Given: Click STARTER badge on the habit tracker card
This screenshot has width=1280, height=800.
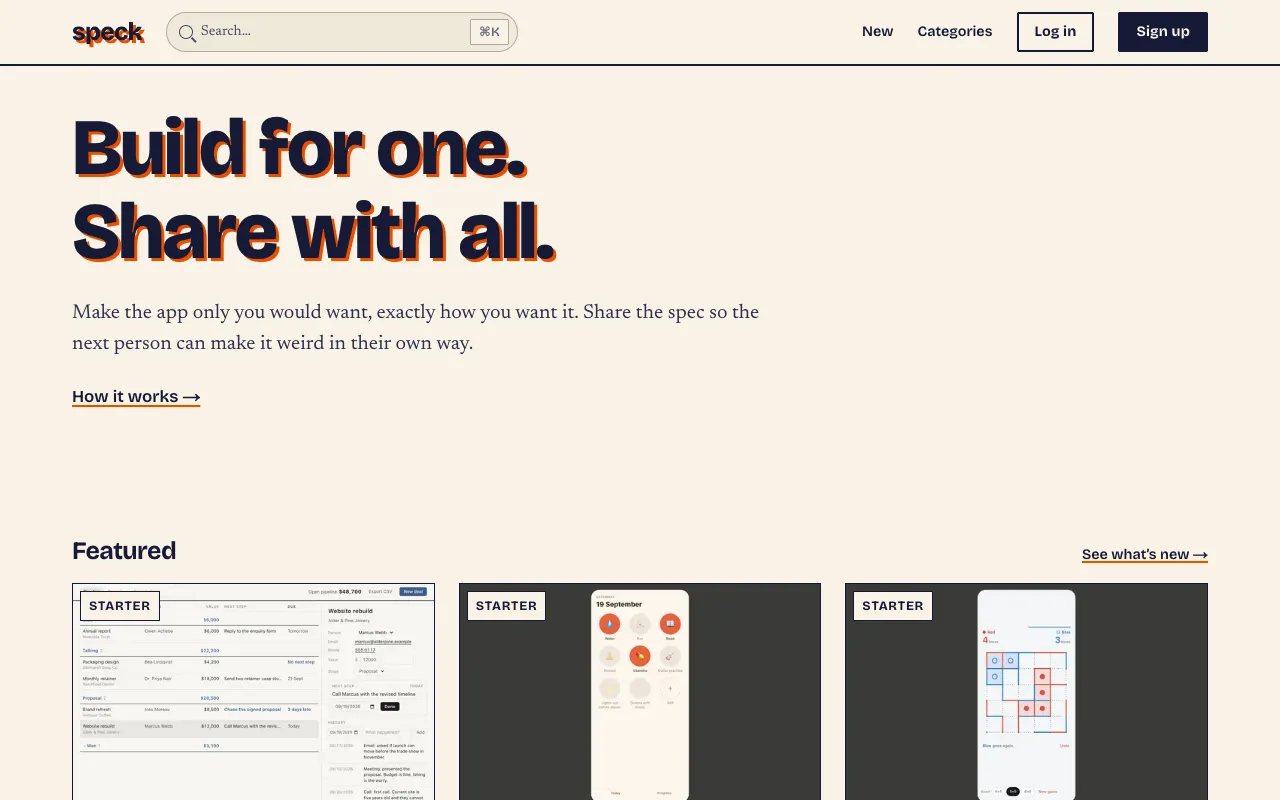Looking at the screenshot, I should pos(506,606).
